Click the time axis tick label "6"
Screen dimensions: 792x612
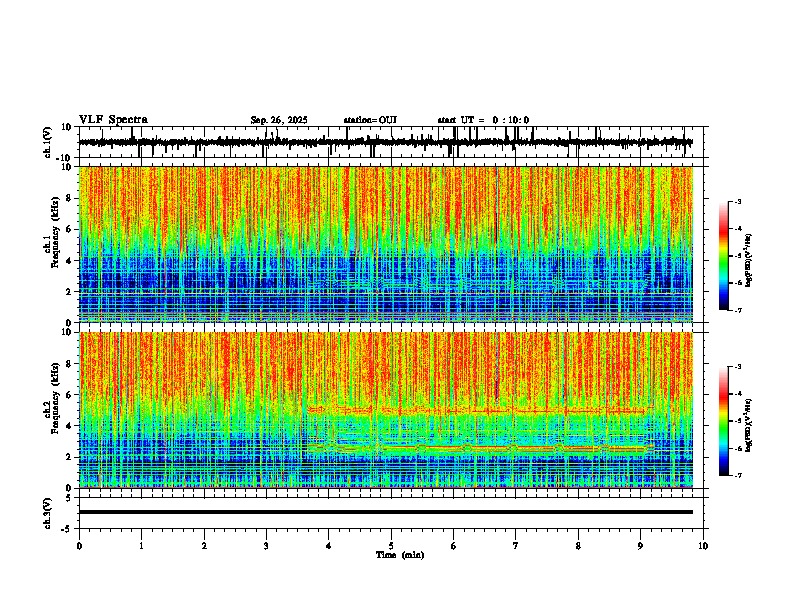454,546
